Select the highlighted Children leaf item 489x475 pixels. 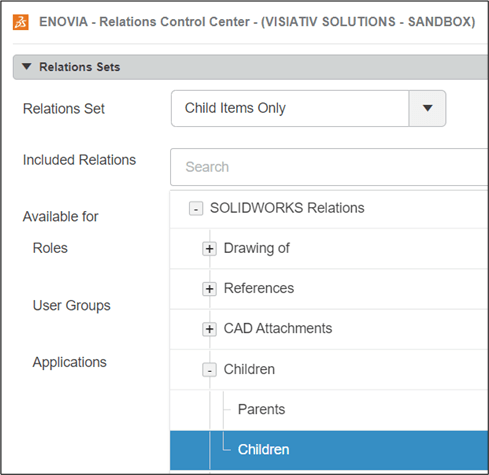click(329, 450)
